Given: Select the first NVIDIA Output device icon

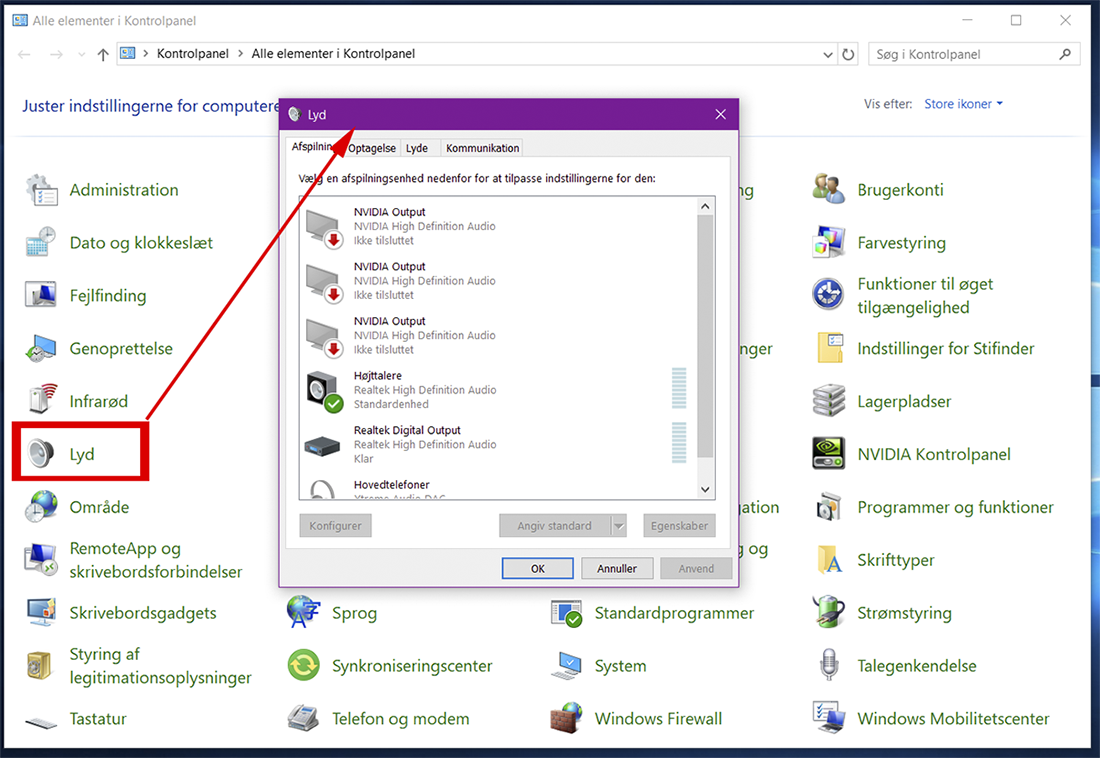Looking at the screenshot, I should (x=323, y=228).
